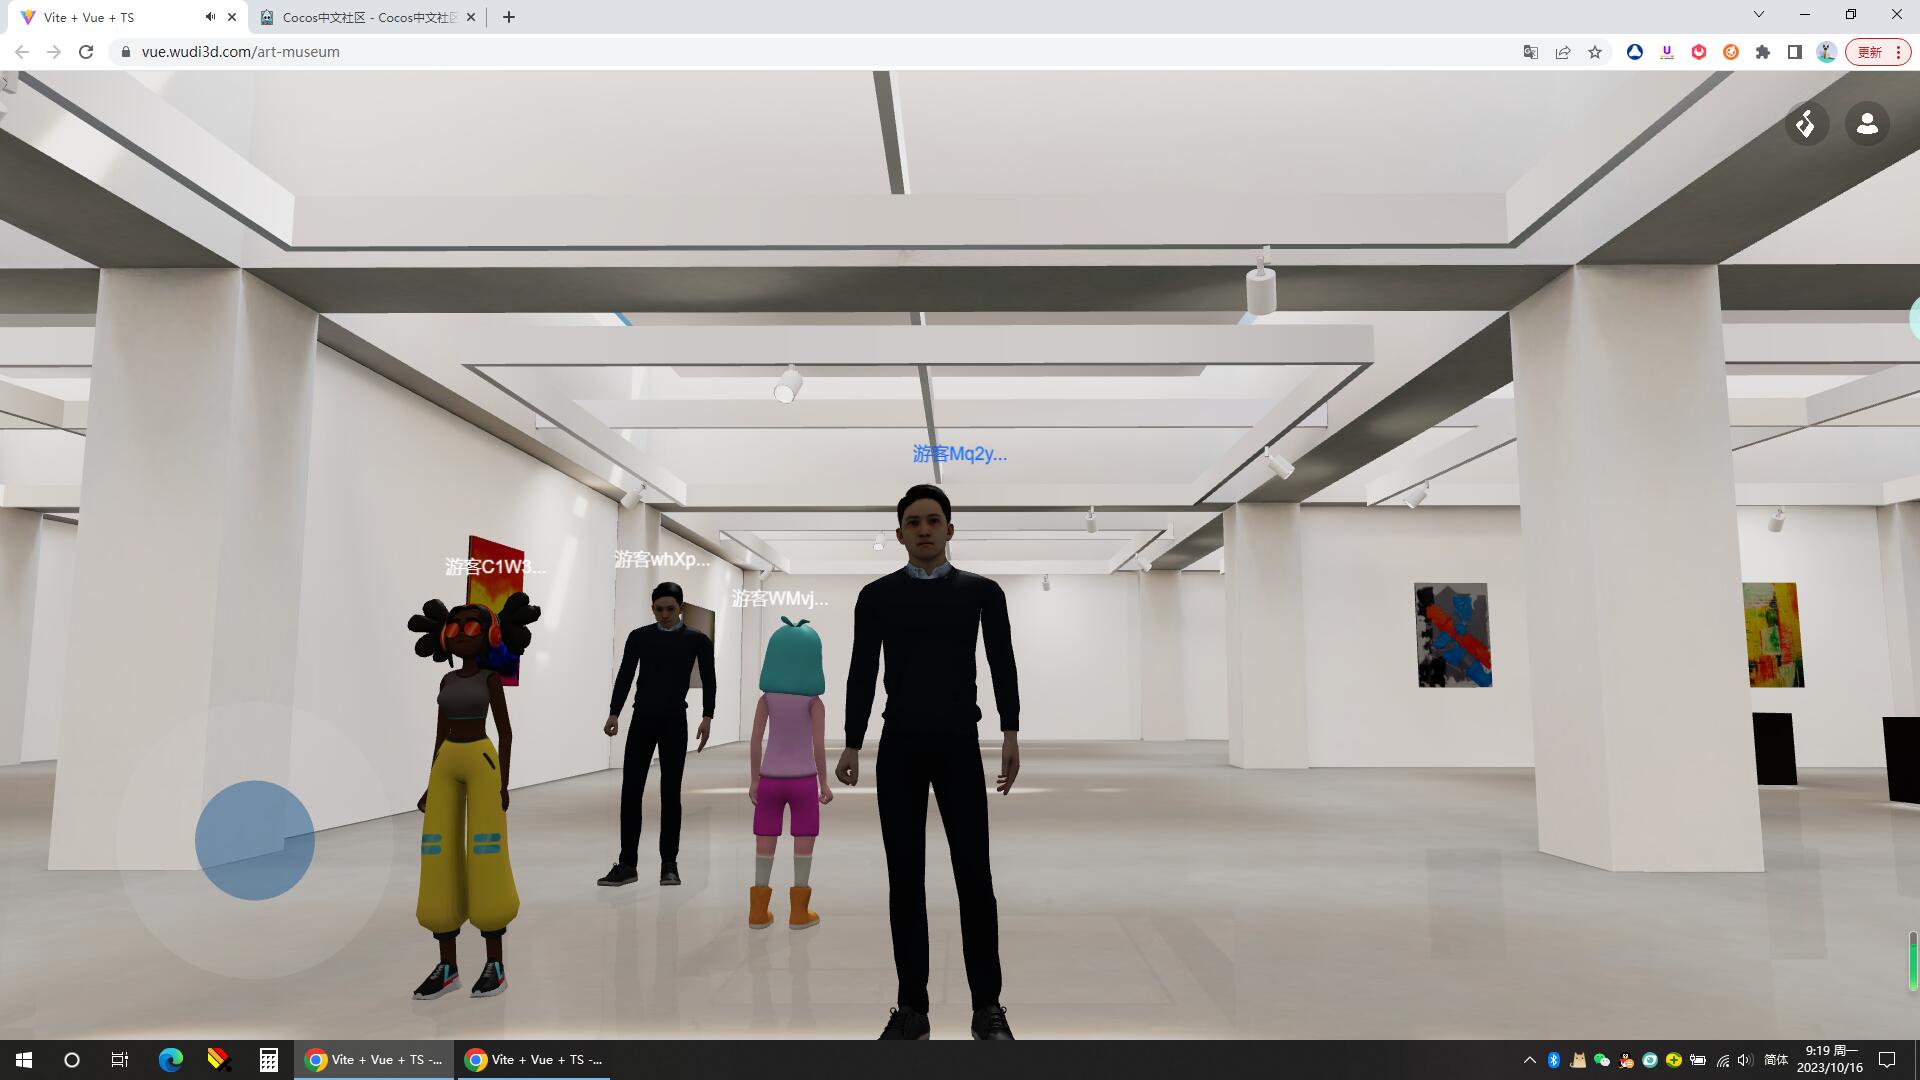Open a new browser tab
This screenshot has height=1080, width=1920.
coord(509,17)
